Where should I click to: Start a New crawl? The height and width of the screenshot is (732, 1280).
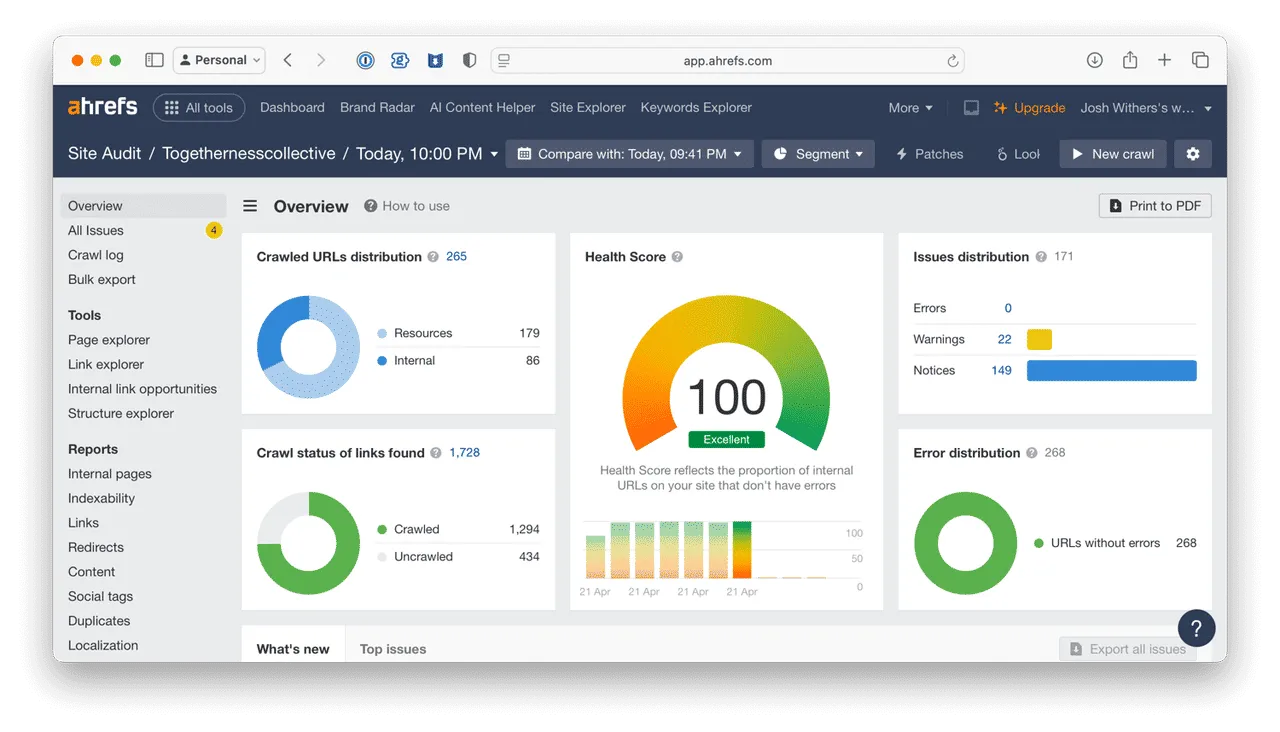(1112, 154)
